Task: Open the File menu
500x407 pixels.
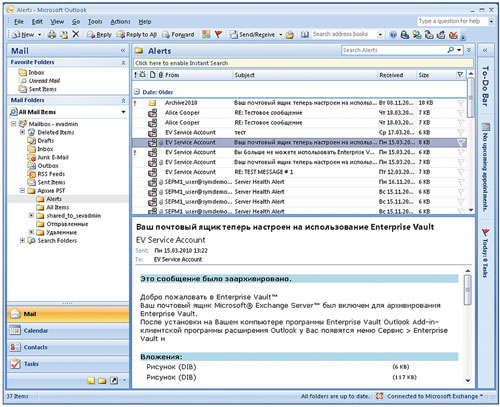Action: pos(19,22)
